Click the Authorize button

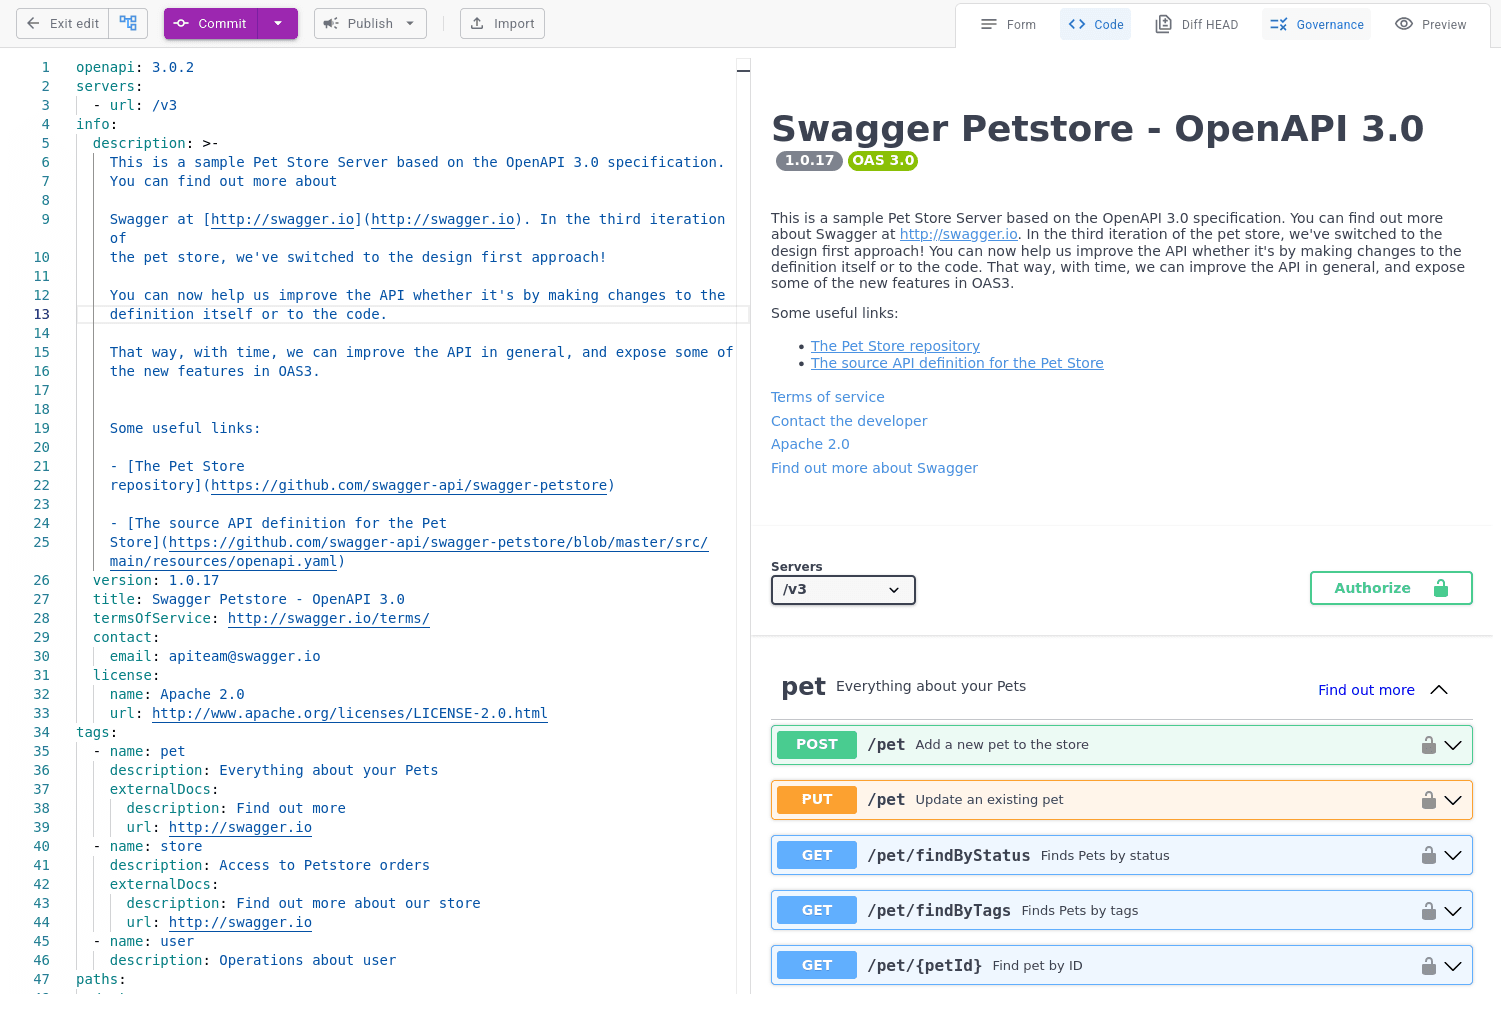point(1391,588)
